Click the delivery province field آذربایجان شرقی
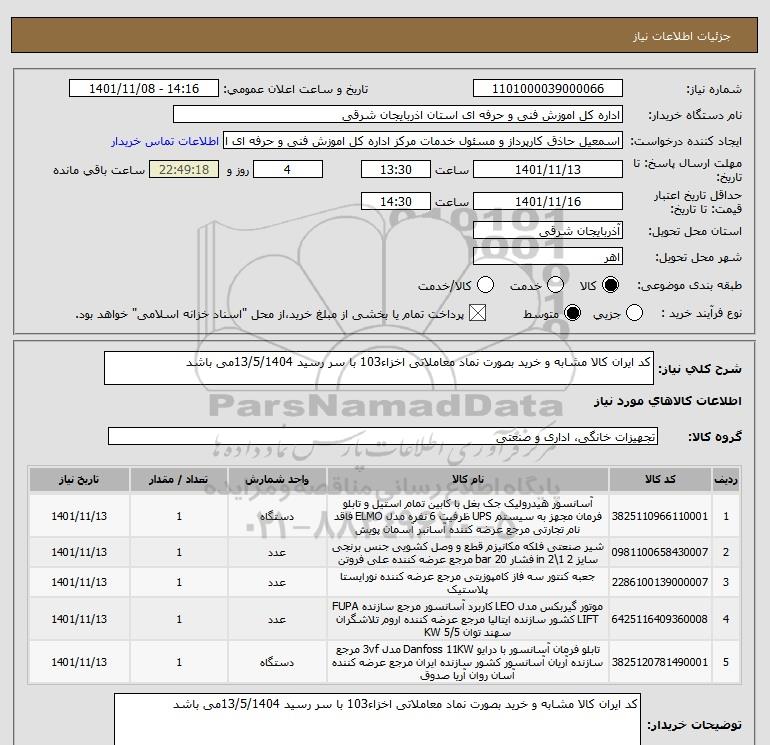The height and width of the screenshot is (745, 770). [548, 230]
